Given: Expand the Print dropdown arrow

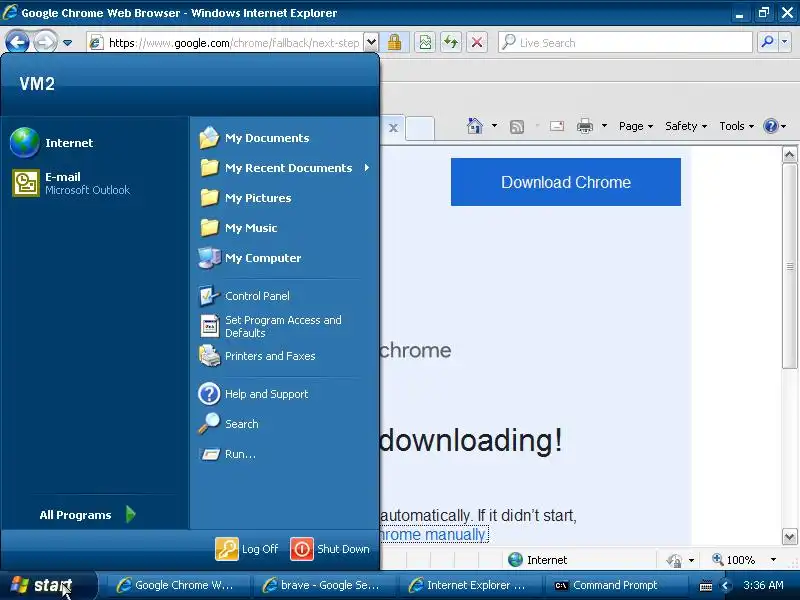Looking at the screenshot, I should tap(604, 126).
